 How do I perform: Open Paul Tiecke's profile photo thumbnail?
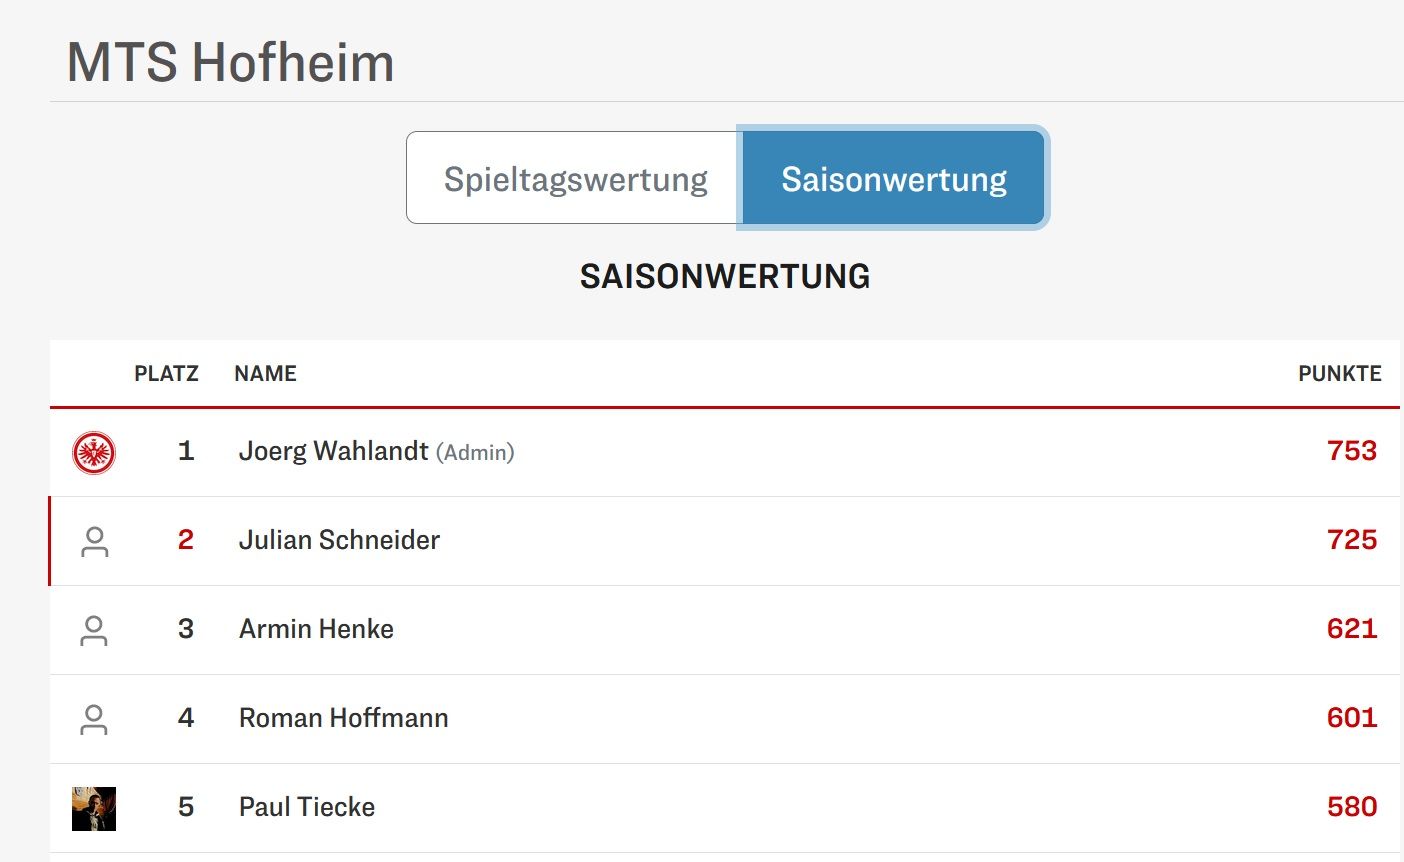pos(94,809)
